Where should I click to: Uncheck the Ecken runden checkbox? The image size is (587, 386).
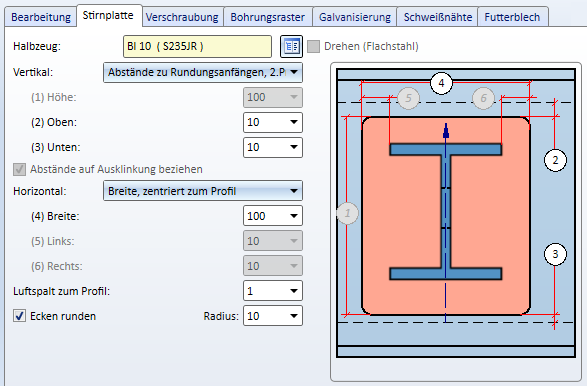pos(19,316)
